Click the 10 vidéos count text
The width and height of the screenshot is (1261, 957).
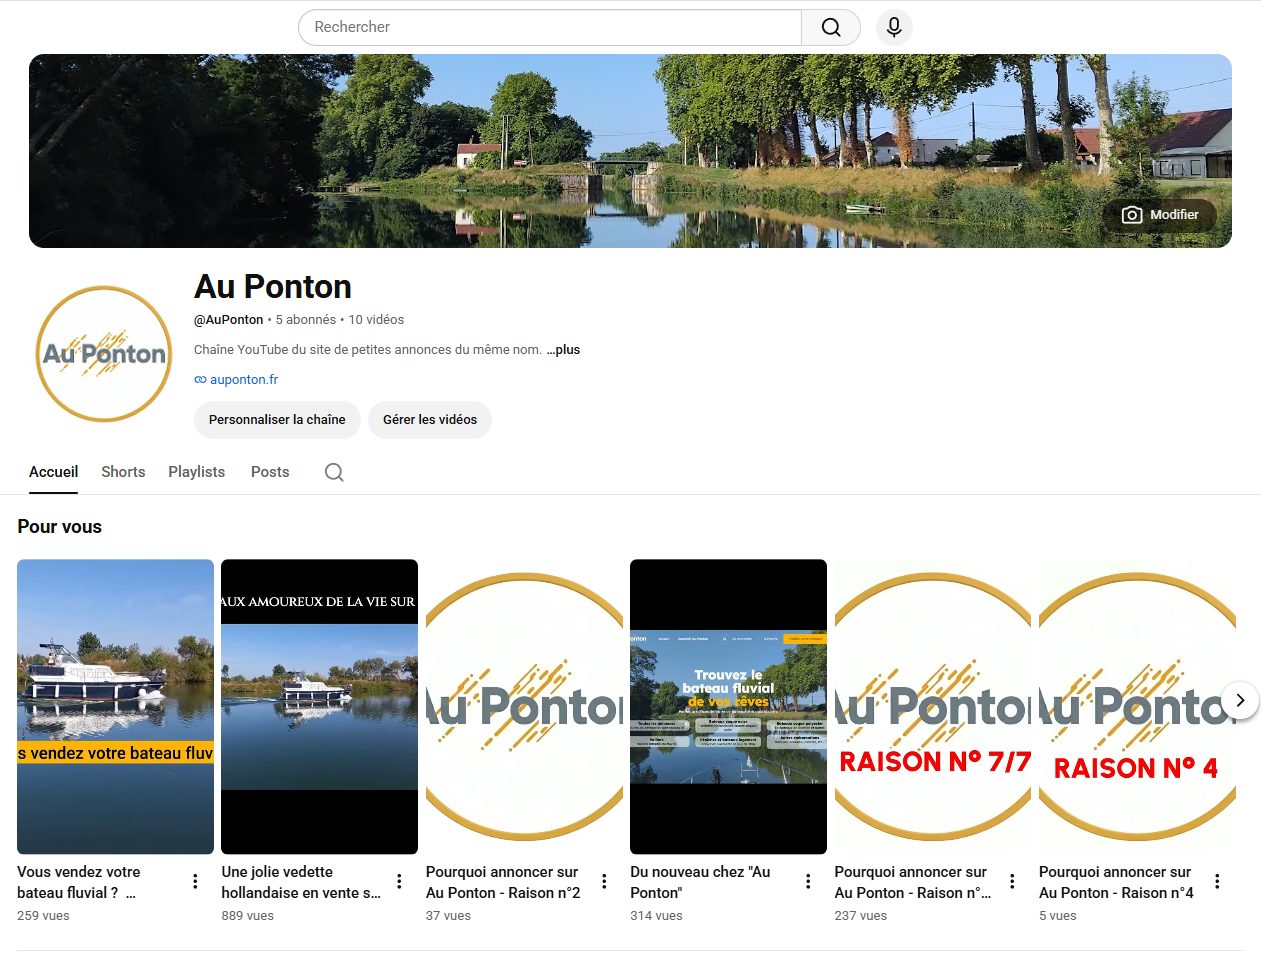point(376,320)
